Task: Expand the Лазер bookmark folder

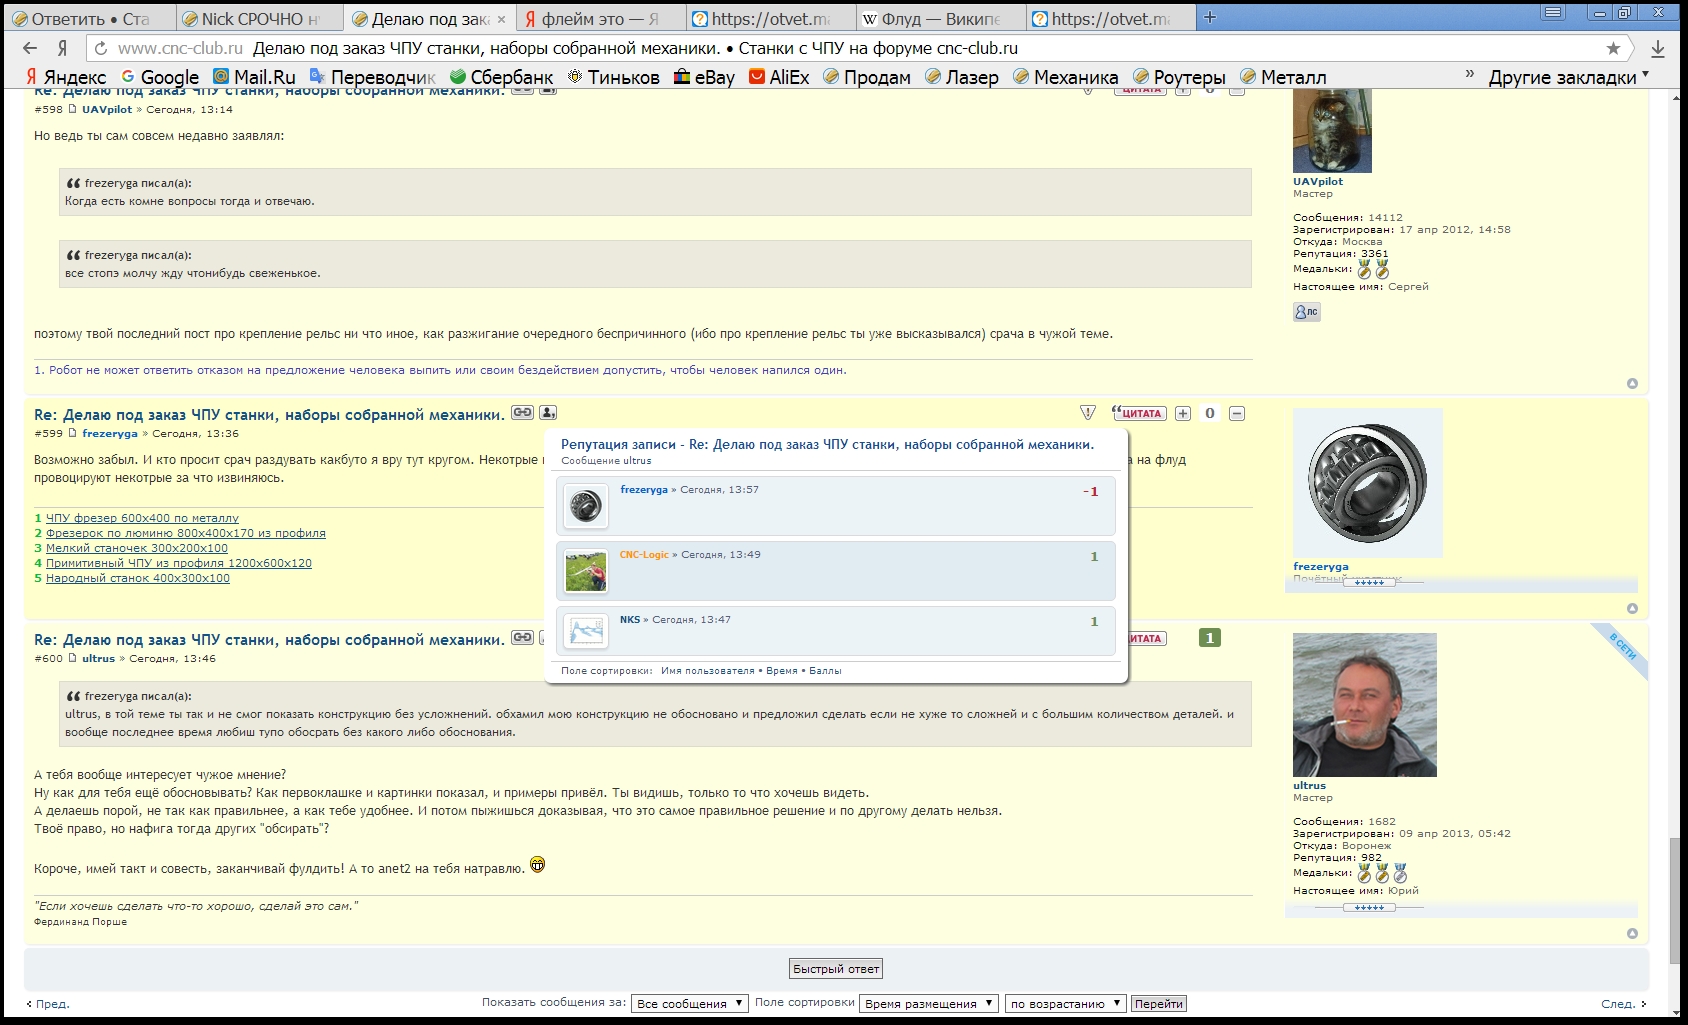Action: point(961,77)
